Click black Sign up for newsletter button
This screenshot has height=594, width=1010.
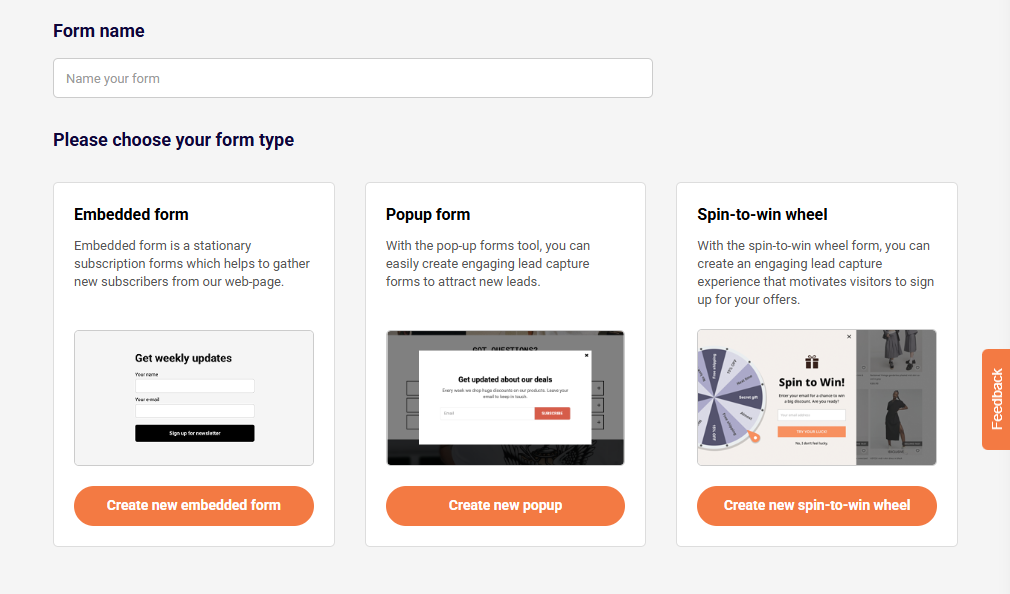[194, 433]
